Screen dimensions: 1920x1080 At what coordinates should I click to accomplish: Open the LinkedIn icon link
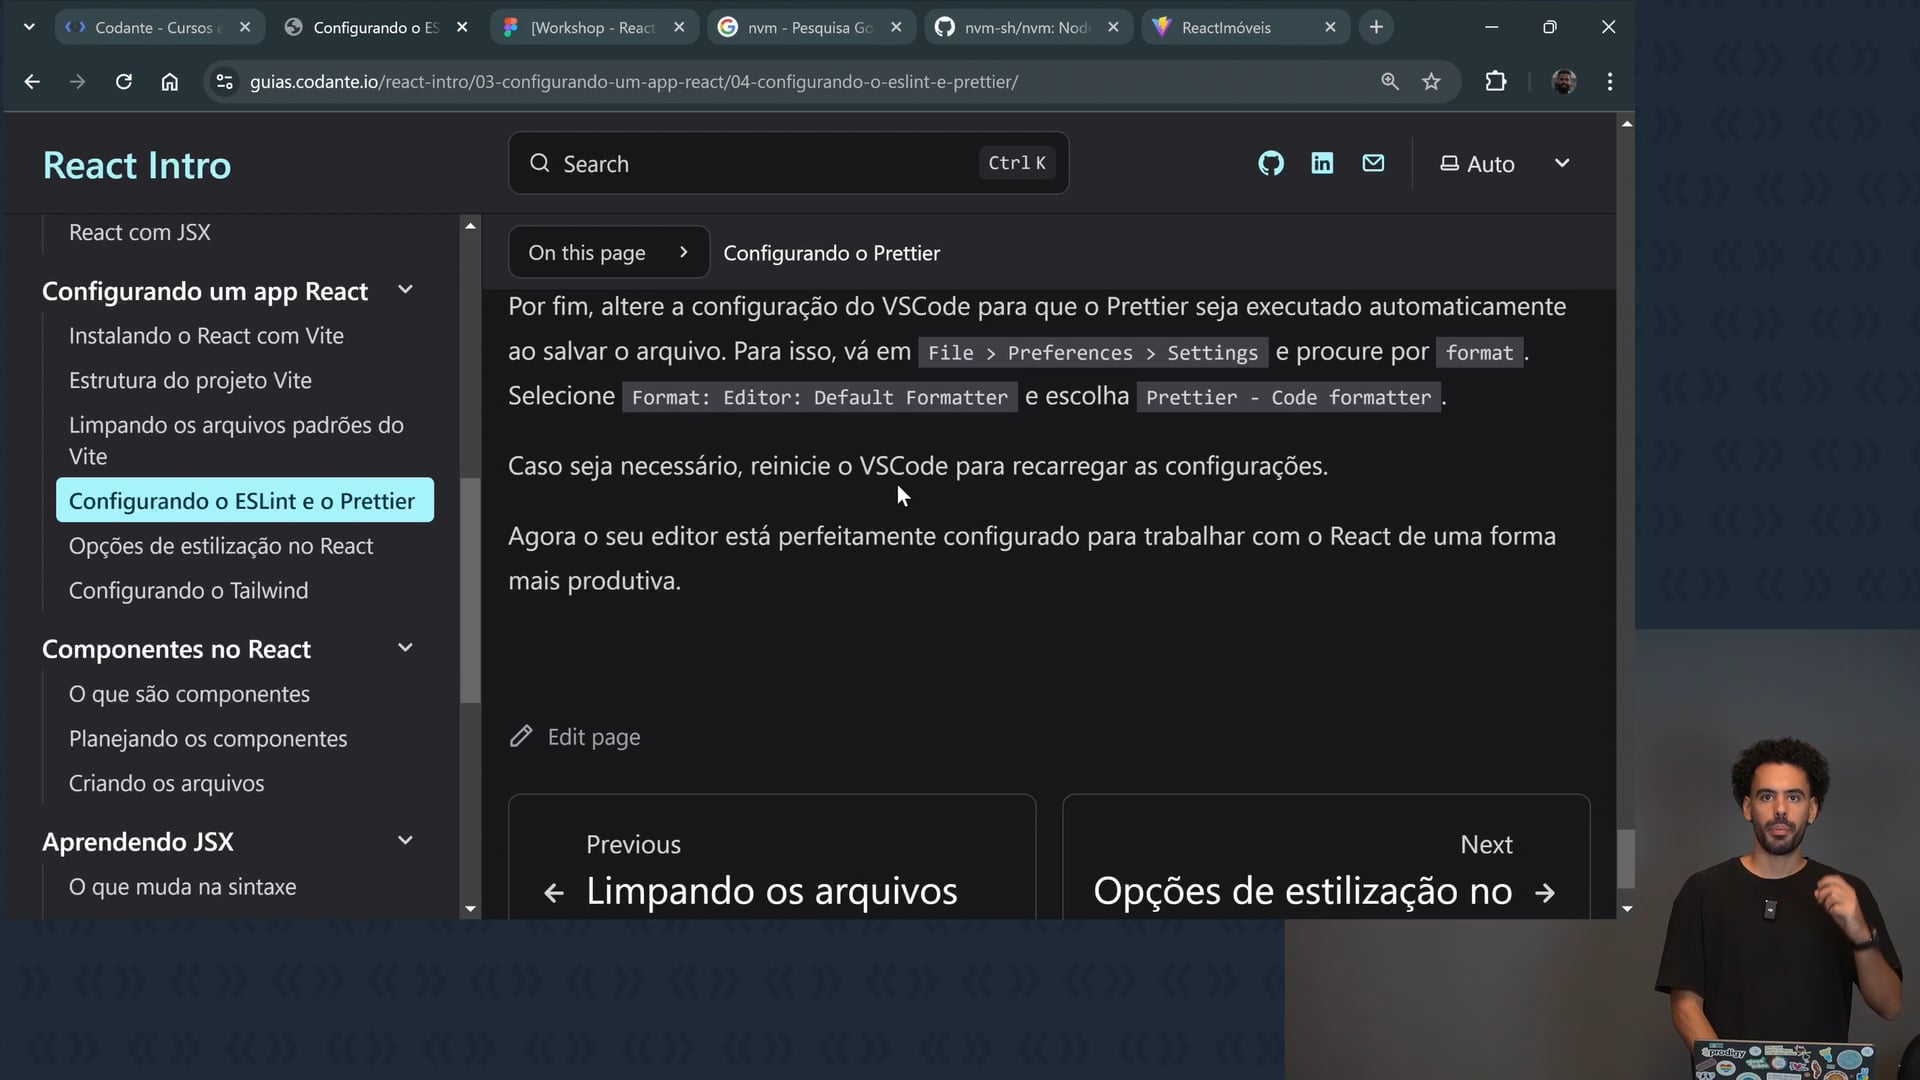[x=1322, y=163]
